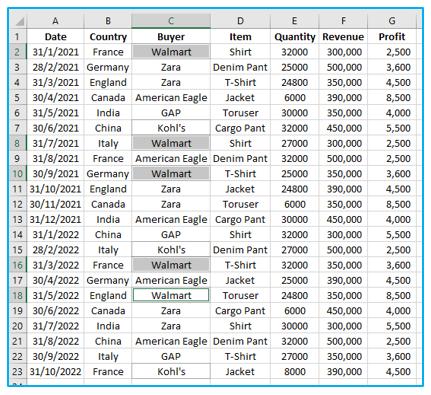Click date 28/2/2021 cell
This screenshot has width=431, height=395.
click(x=55, y=67)
